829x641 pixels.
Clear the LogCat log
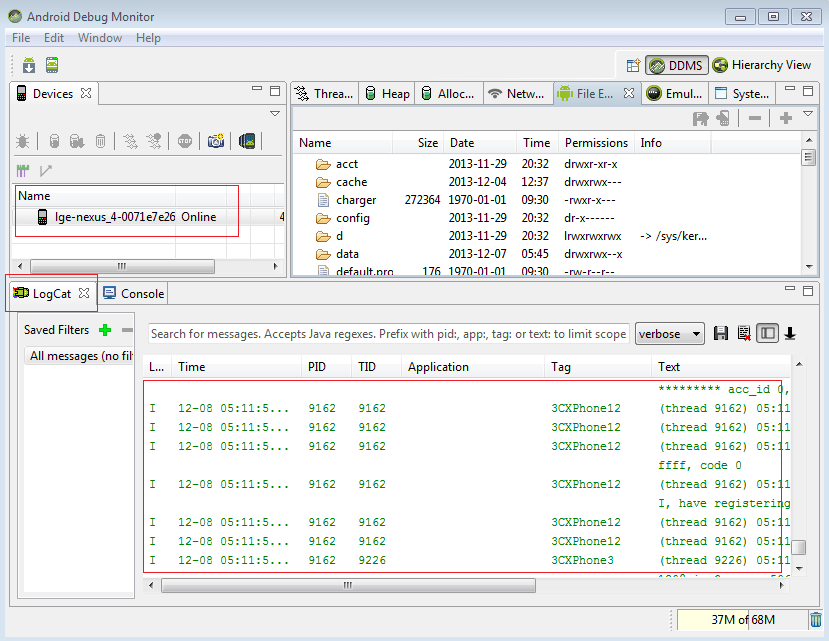[x=744, y=333]
